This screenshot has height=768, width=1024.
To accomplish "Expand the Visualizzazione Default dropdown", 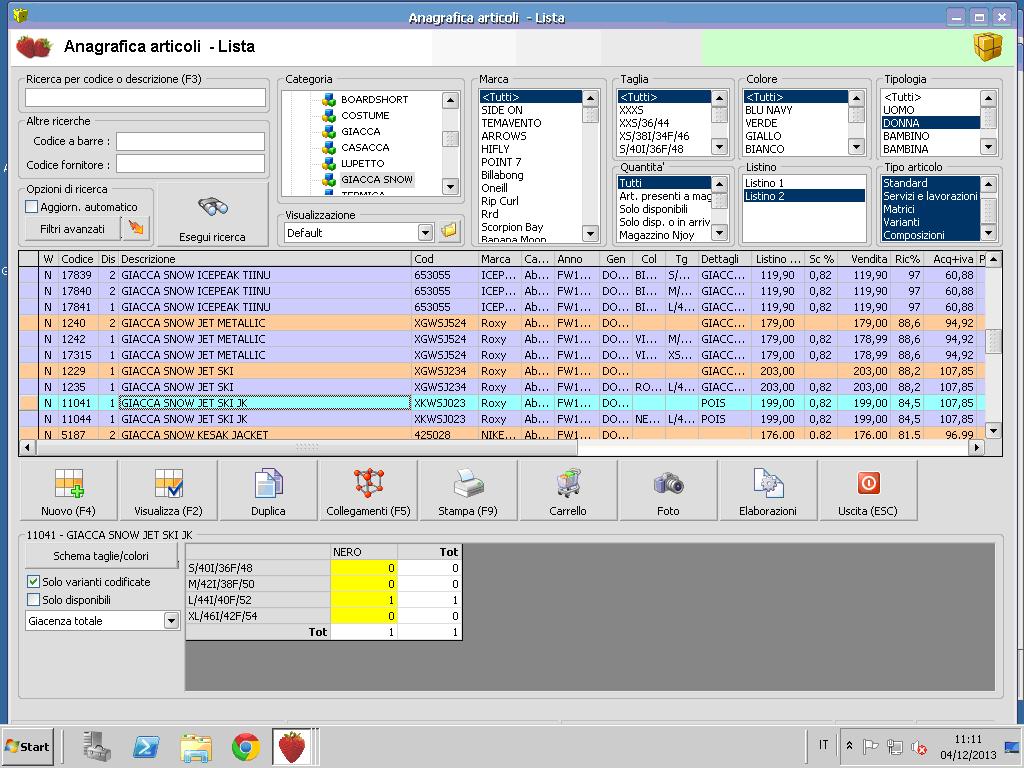I will (x=425, y=233).
